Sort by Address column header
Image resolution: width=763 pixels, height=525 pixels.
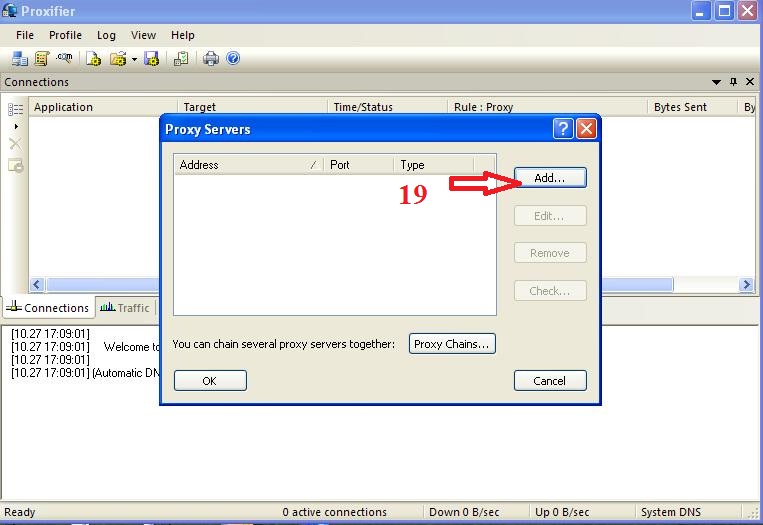(248, 165)
